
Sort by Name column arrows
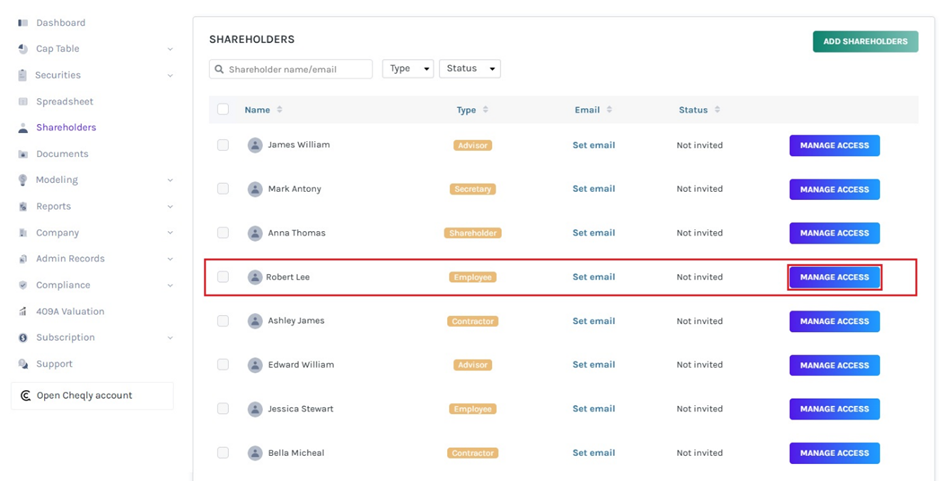coord(280,110)
